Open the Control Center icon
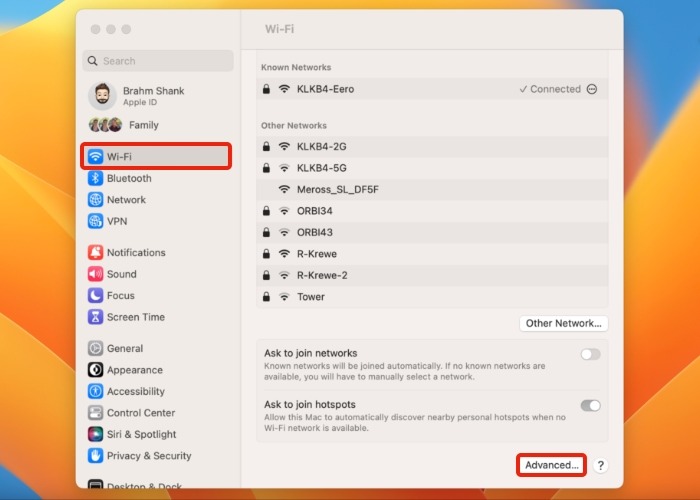The image size is (700, 500). [x=95, y=412]
